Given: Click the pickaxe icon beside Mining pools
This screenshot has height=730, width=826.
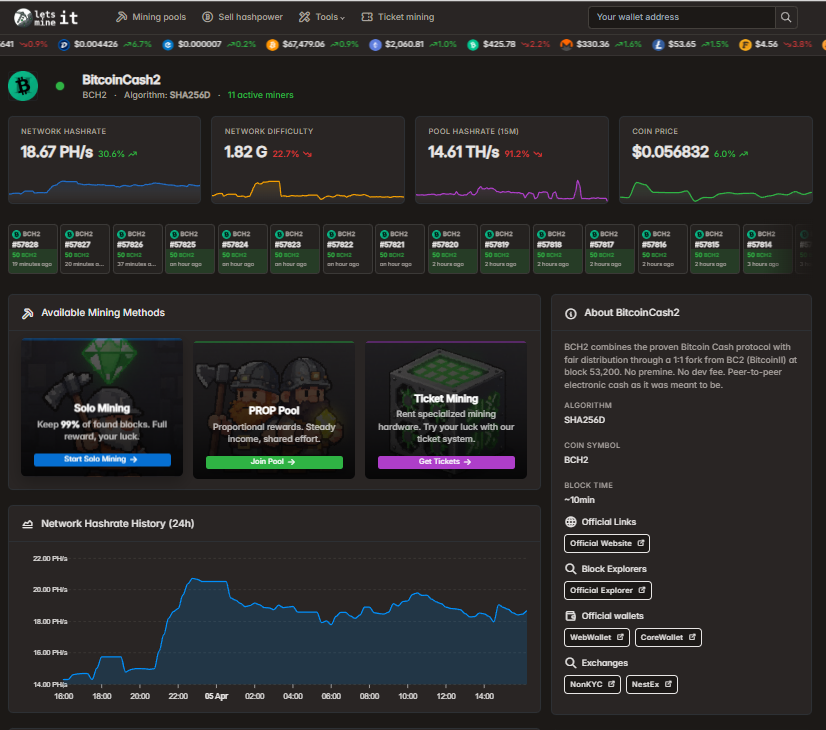Looking at the screenshot, I should [x=124, y=16].
